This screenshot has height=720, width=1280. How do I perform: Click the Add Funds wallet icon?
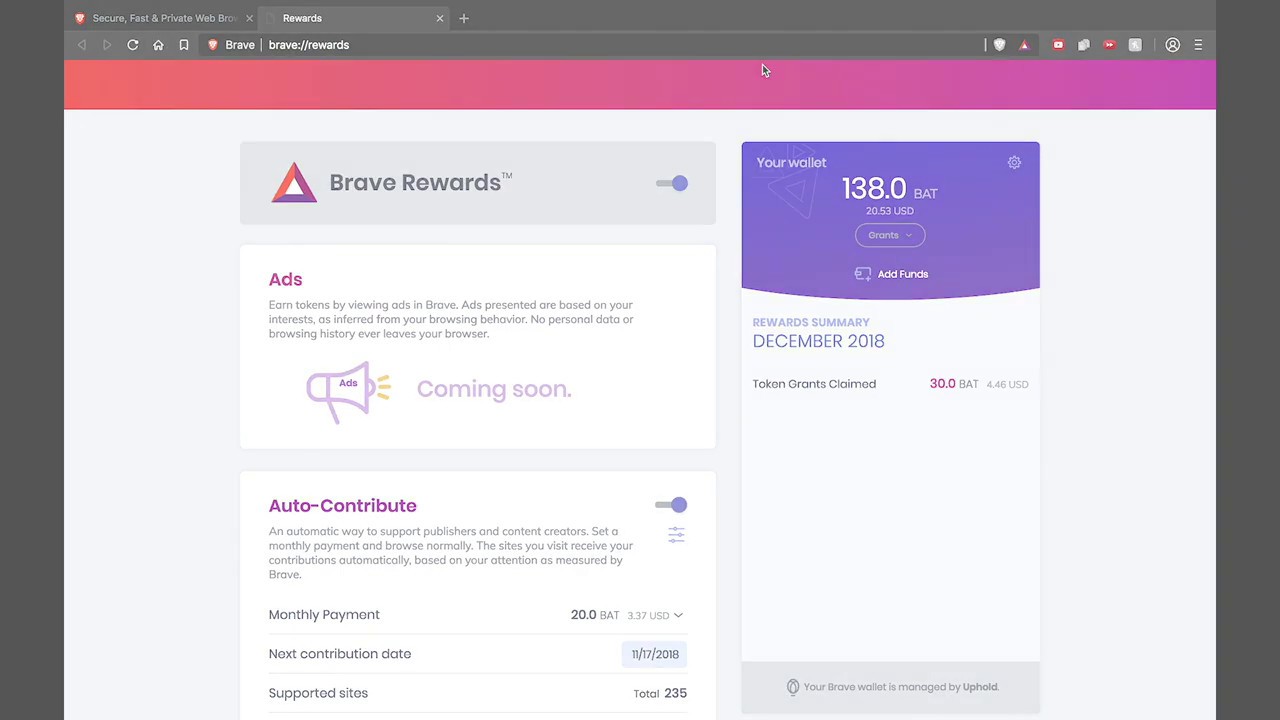[x=862, y=274]
